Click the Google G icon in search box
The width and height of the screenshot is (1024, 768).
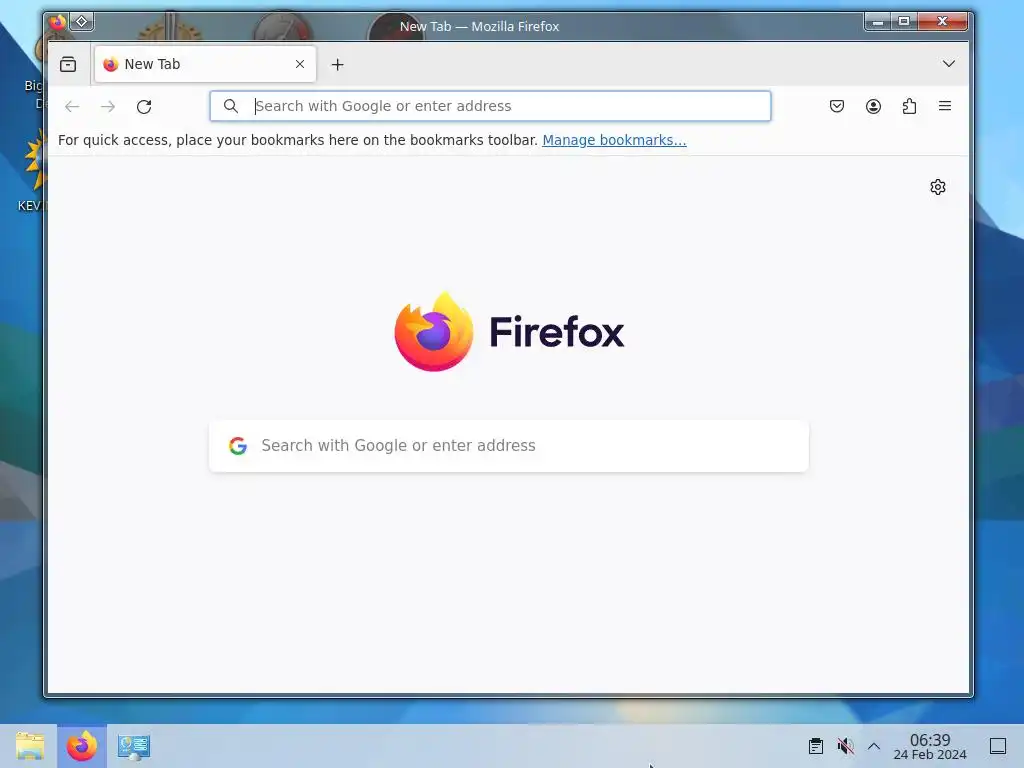pyautogui.click(x=238, y=445)
